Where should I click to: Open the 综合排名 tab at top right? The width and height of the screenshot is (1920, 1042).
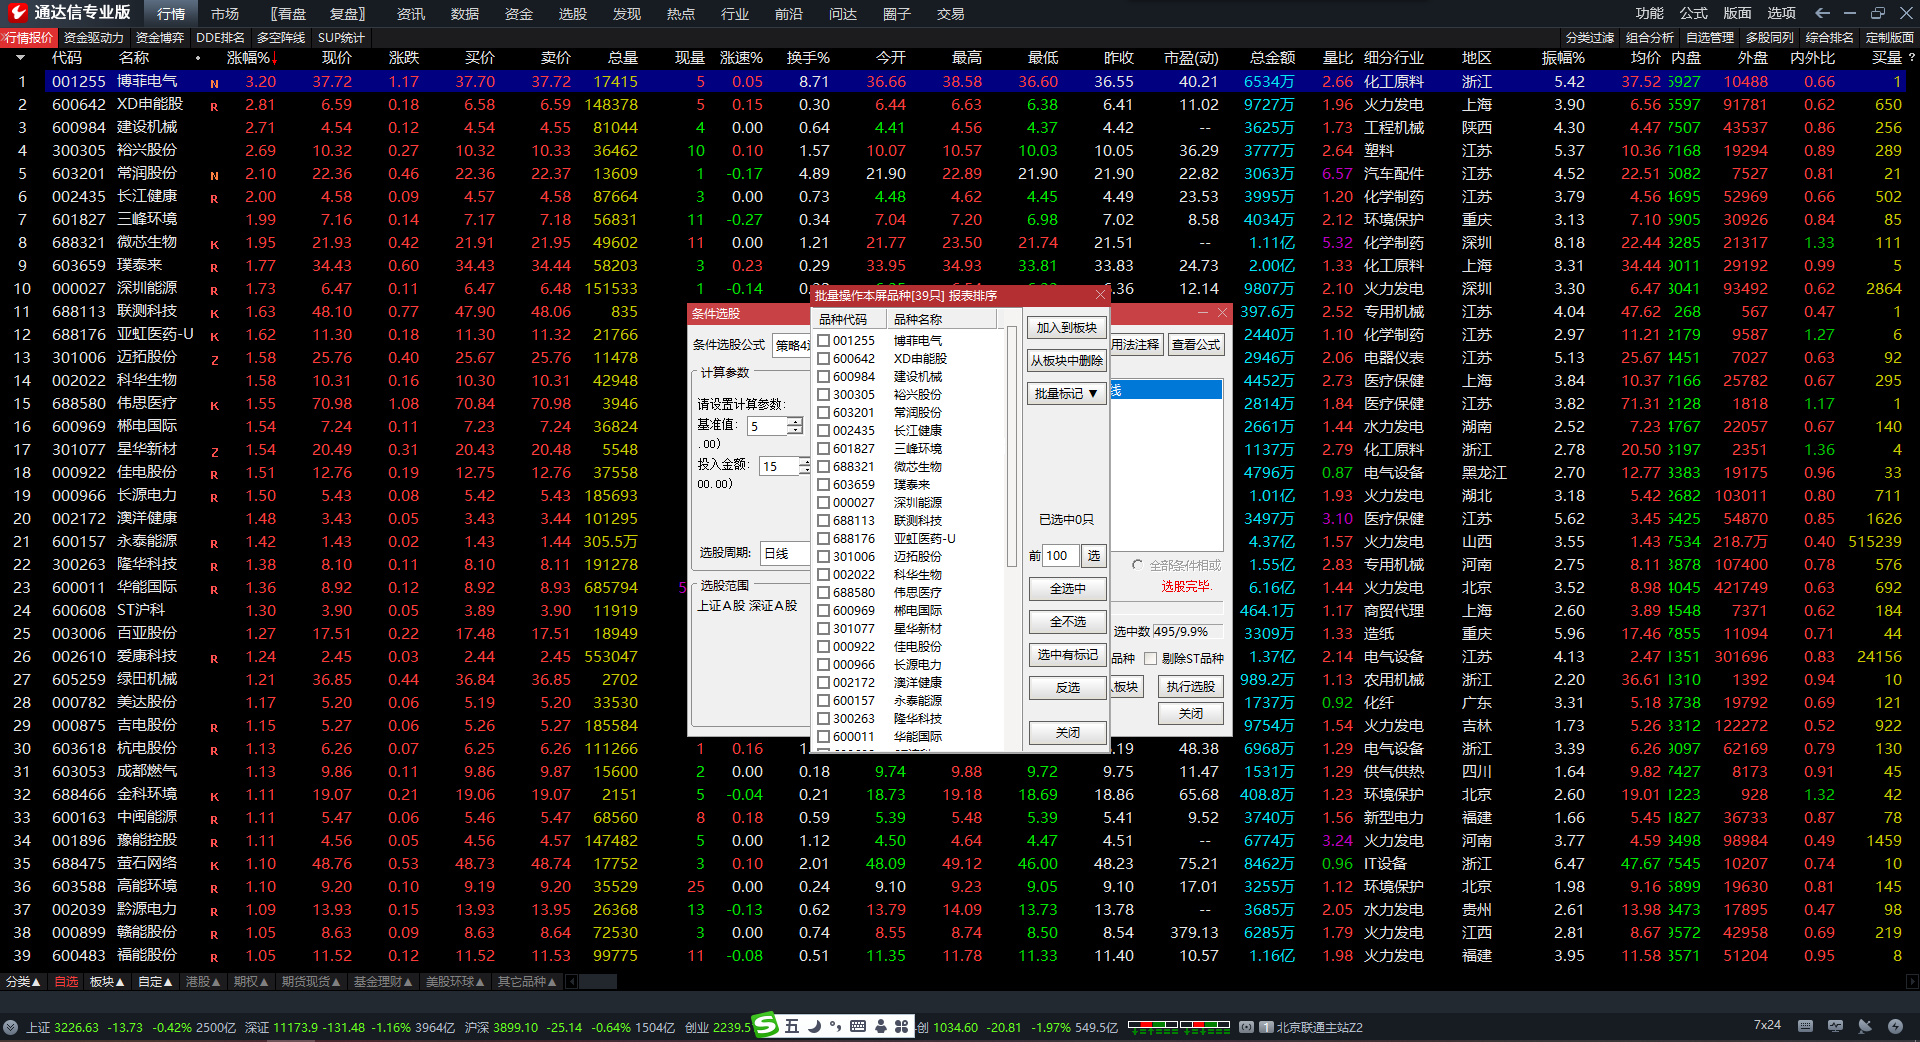click(x=1830, y=38)
